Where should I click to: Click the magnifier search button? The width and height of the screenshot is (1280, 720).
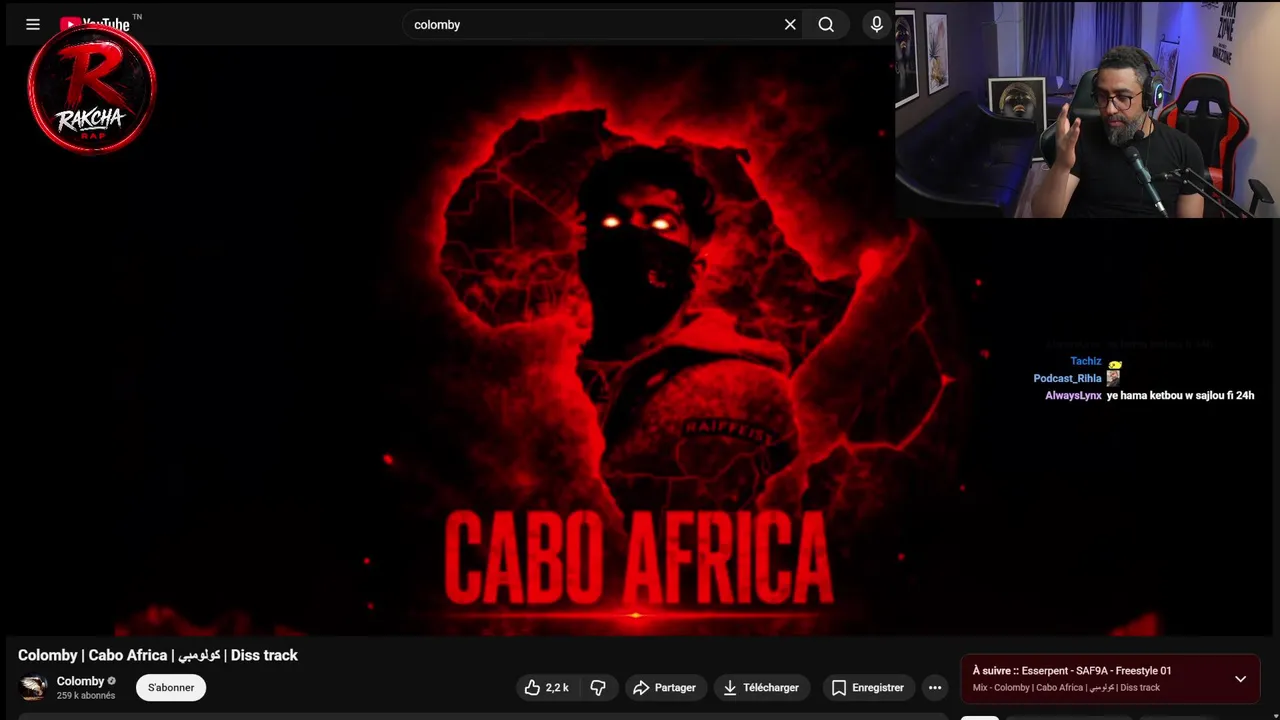click(826, 24)
